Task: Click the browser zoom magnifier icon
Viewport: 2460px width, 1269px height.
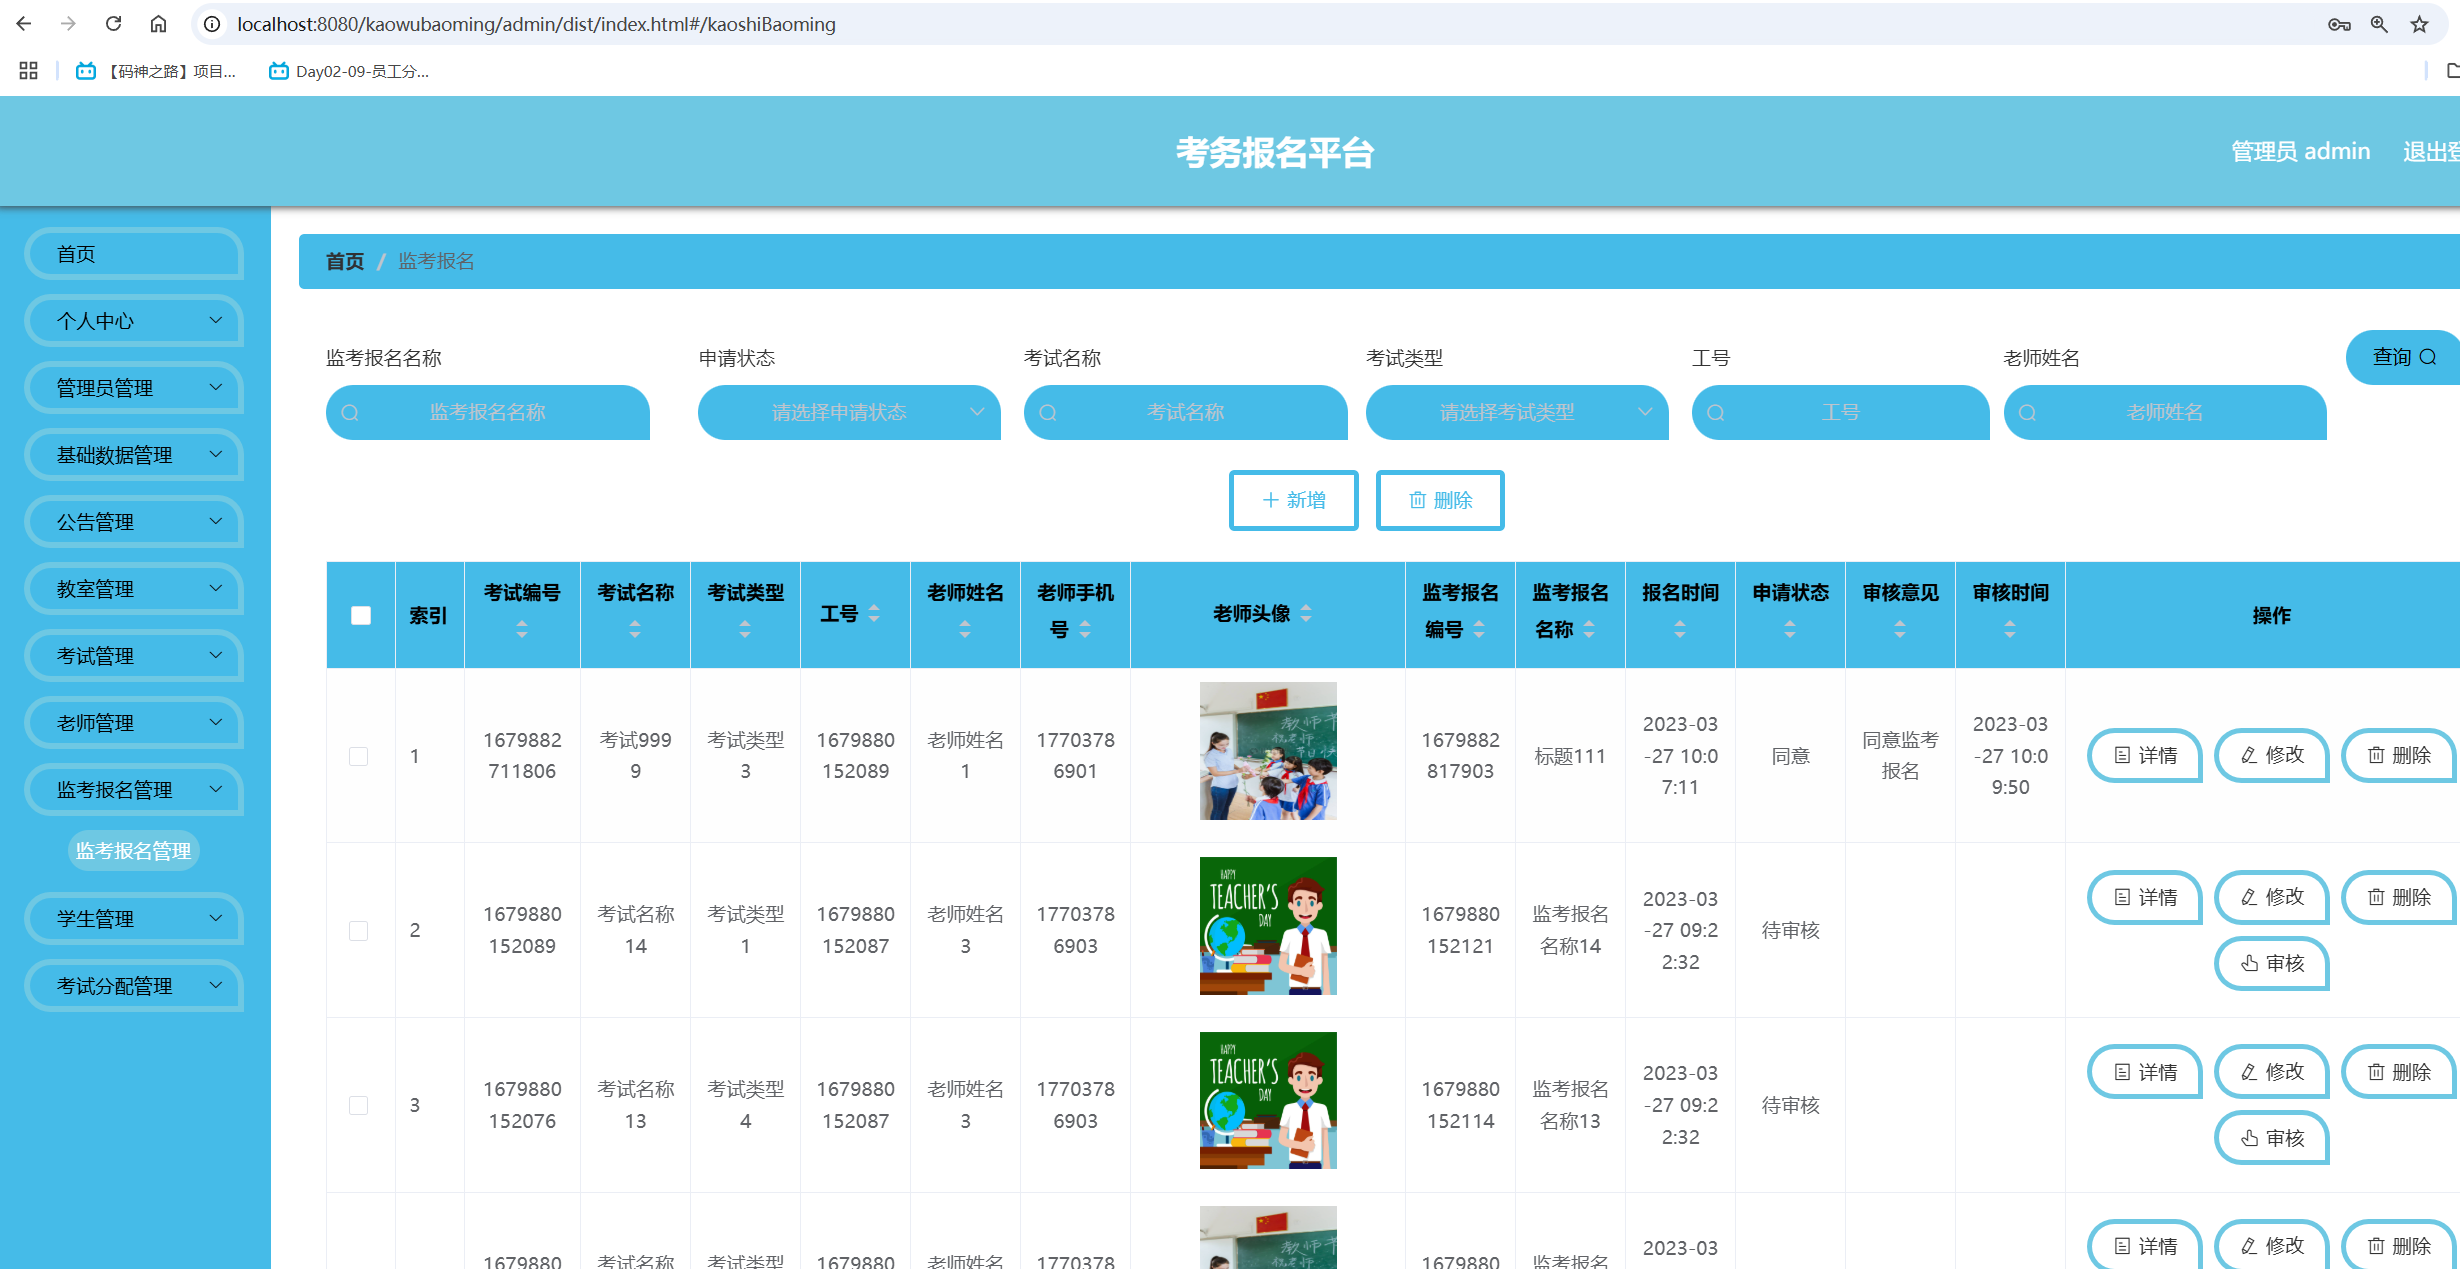Action: [2379, 24]
